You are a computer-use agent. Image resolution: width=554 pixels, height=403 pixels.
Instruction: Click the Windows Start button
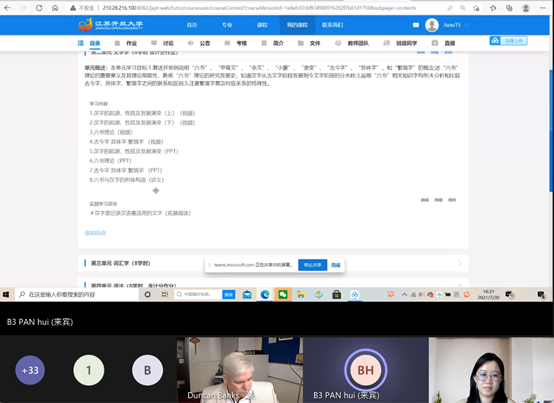pyautogui.click(x=6, y=294)
